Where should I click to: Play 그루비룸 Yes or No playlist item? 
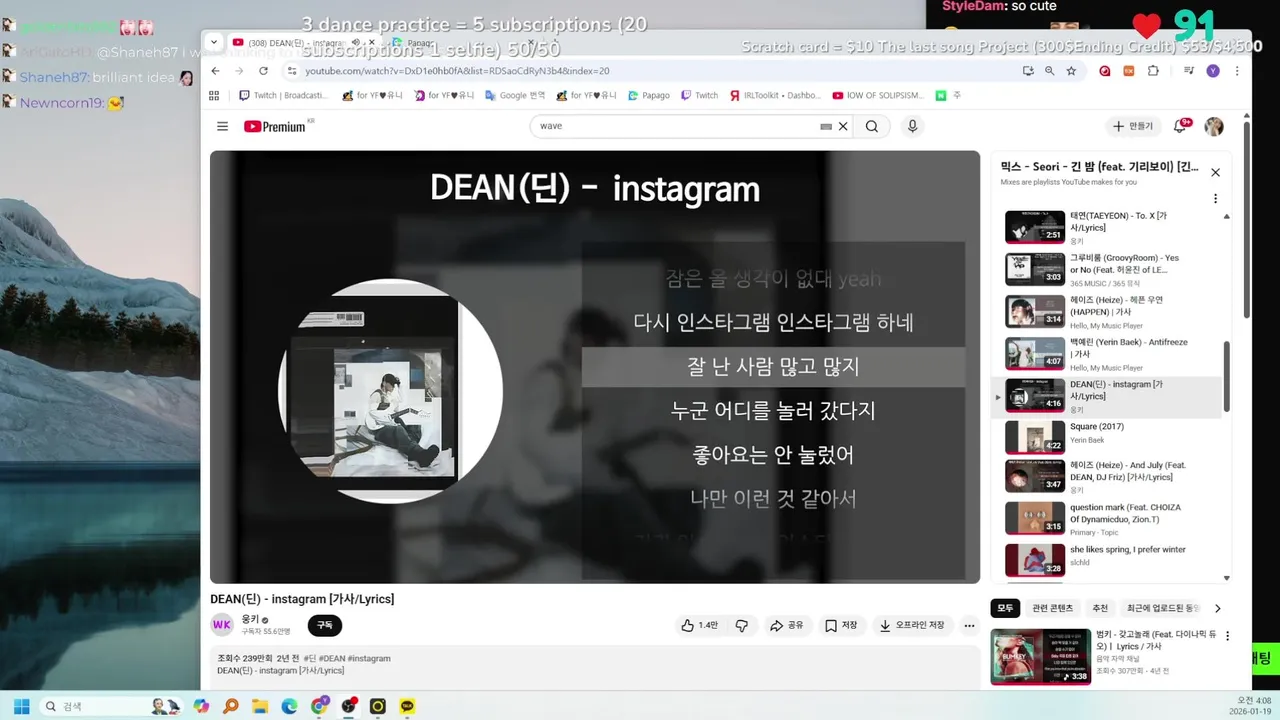1110,269
